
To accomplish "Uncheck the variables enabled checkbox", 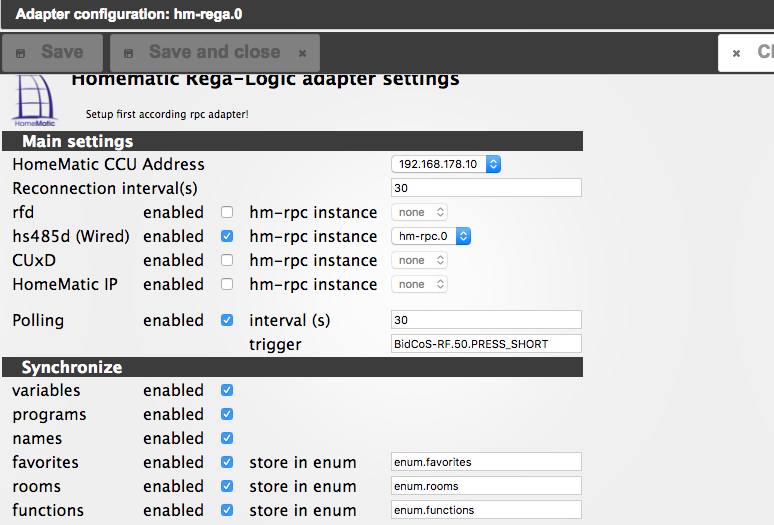I will [227, 390].
